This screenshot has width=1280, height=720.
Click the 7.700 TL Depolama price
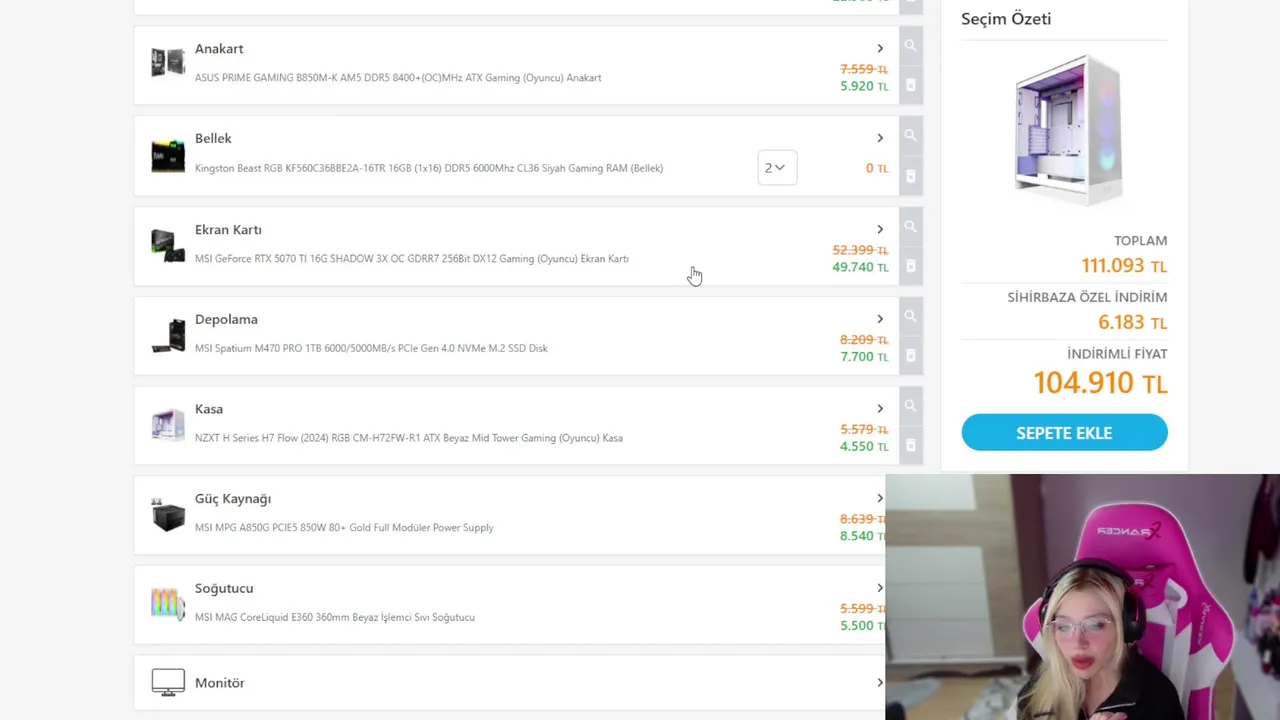864,356
